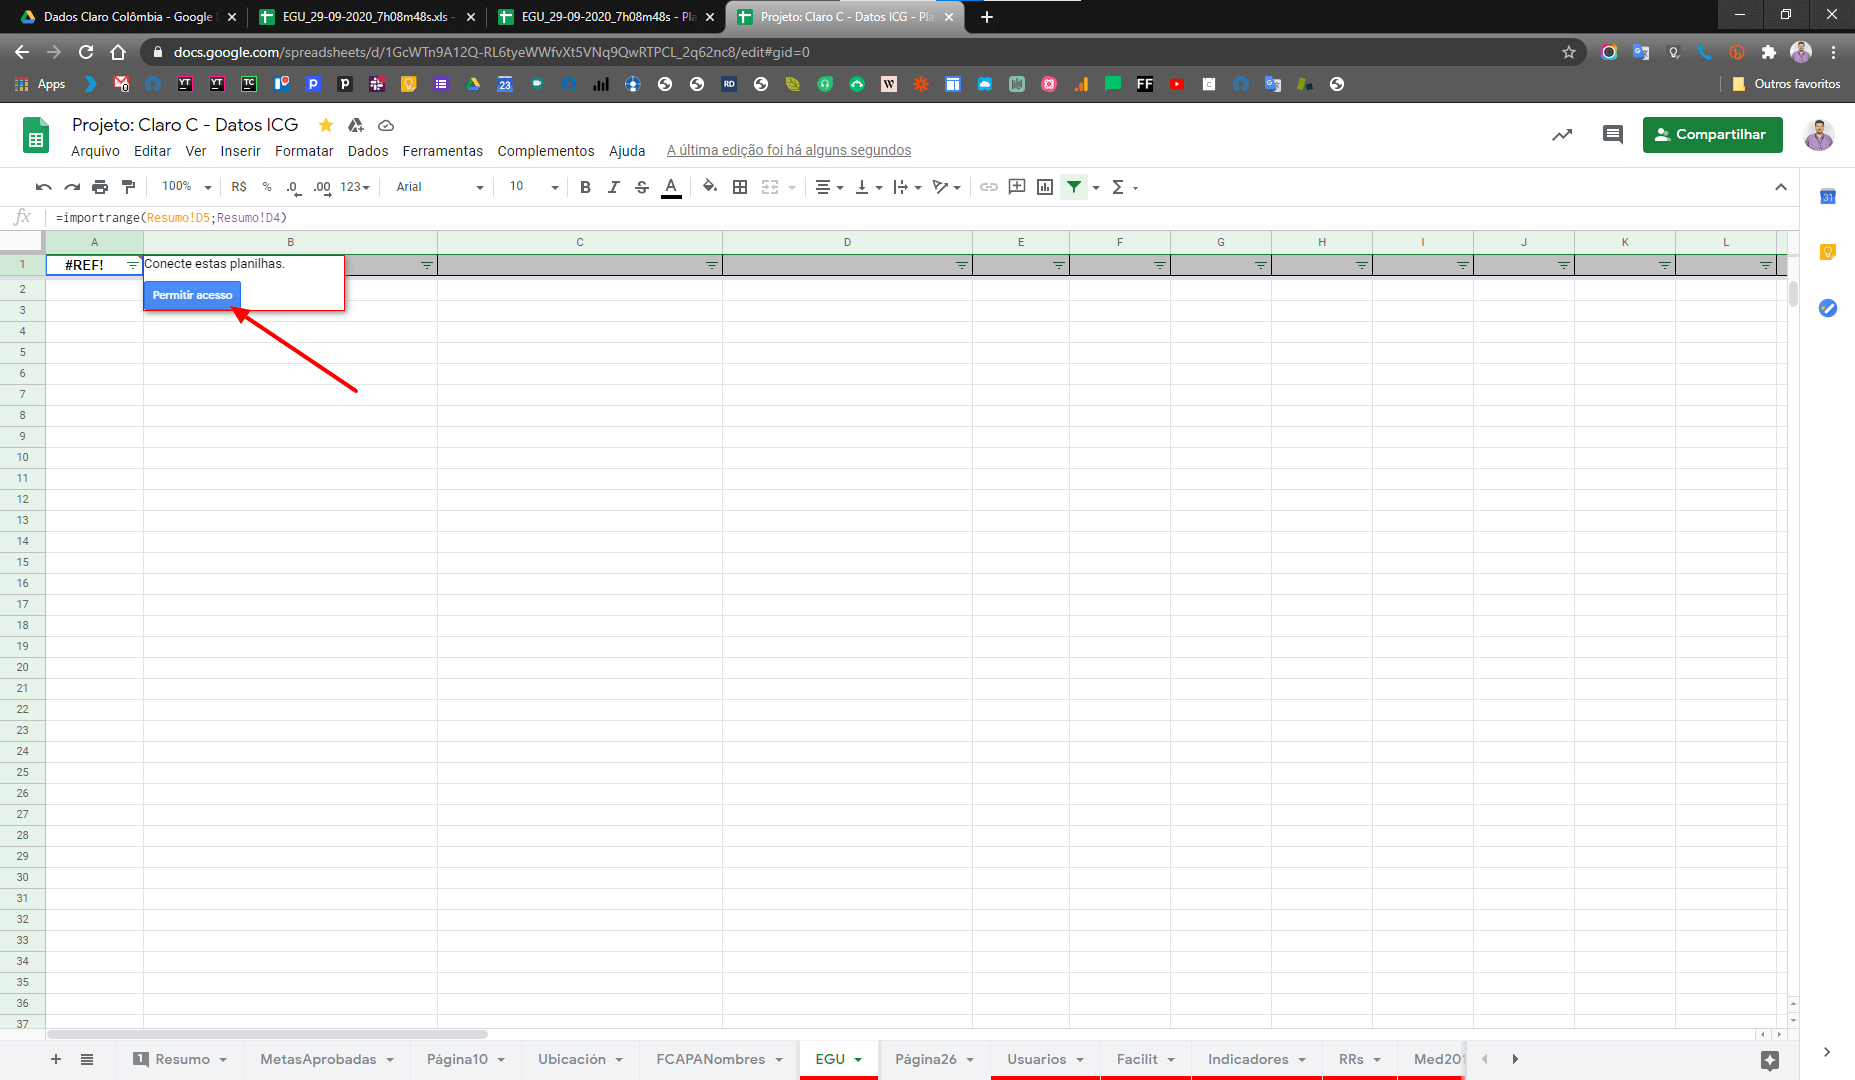Open the EGU tab dropdown arrow
Image resolution: width=1855 pixels, height=1080 pixels.
(858, 1060)
